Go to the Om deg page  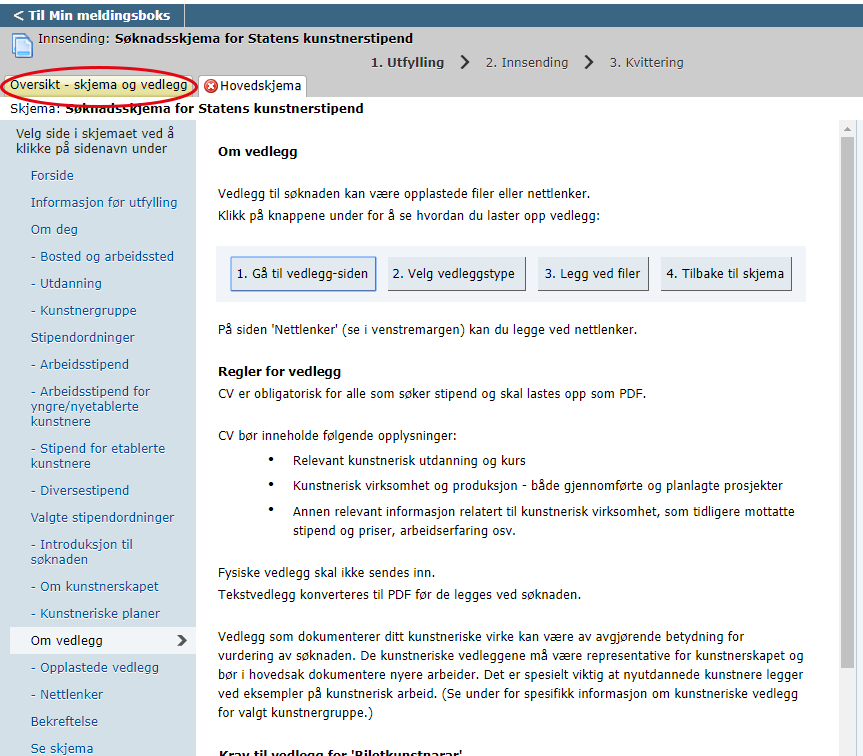tap(54, 229)
